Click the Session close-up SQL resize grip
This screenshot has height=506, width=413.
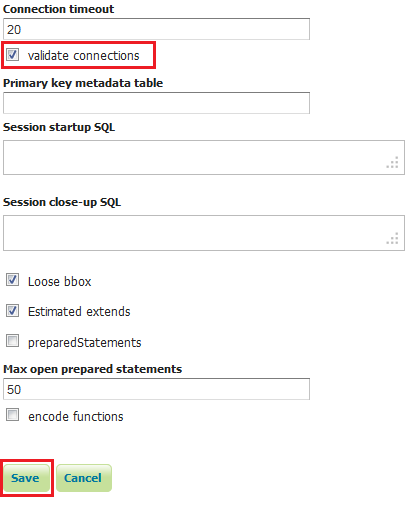click(393, 238)
